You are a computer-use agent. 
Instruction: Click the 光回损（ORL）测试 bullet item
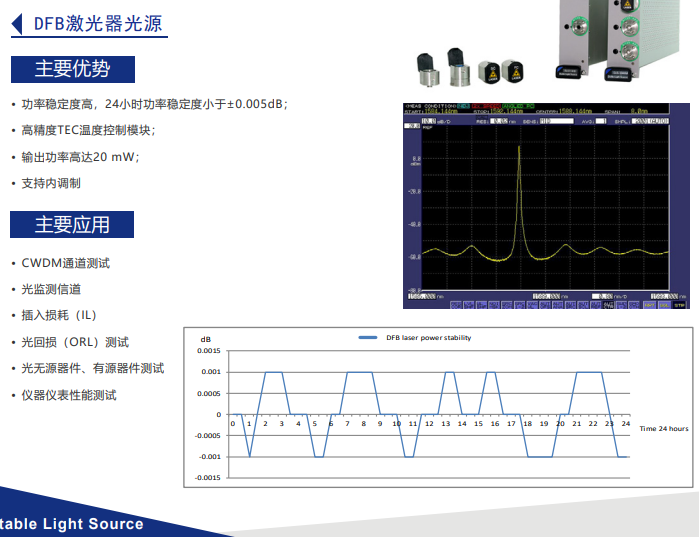(75, 342)
